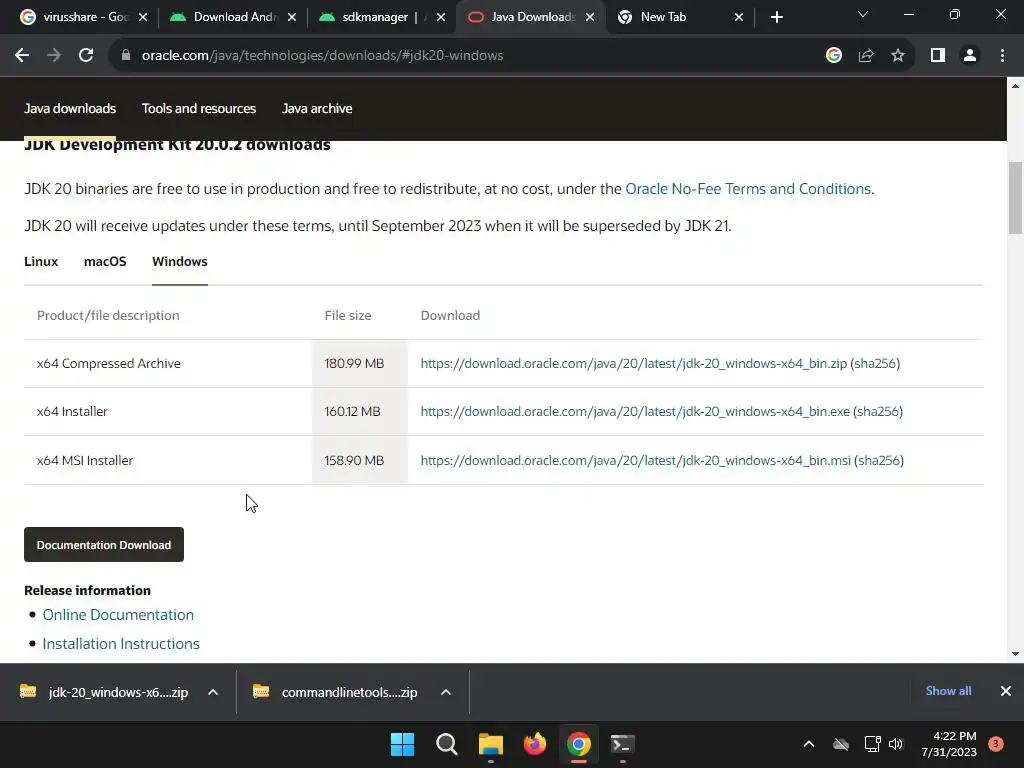Close the downloads bar
This screenshot has height=768, width=1024.
tap(1006, 691)
